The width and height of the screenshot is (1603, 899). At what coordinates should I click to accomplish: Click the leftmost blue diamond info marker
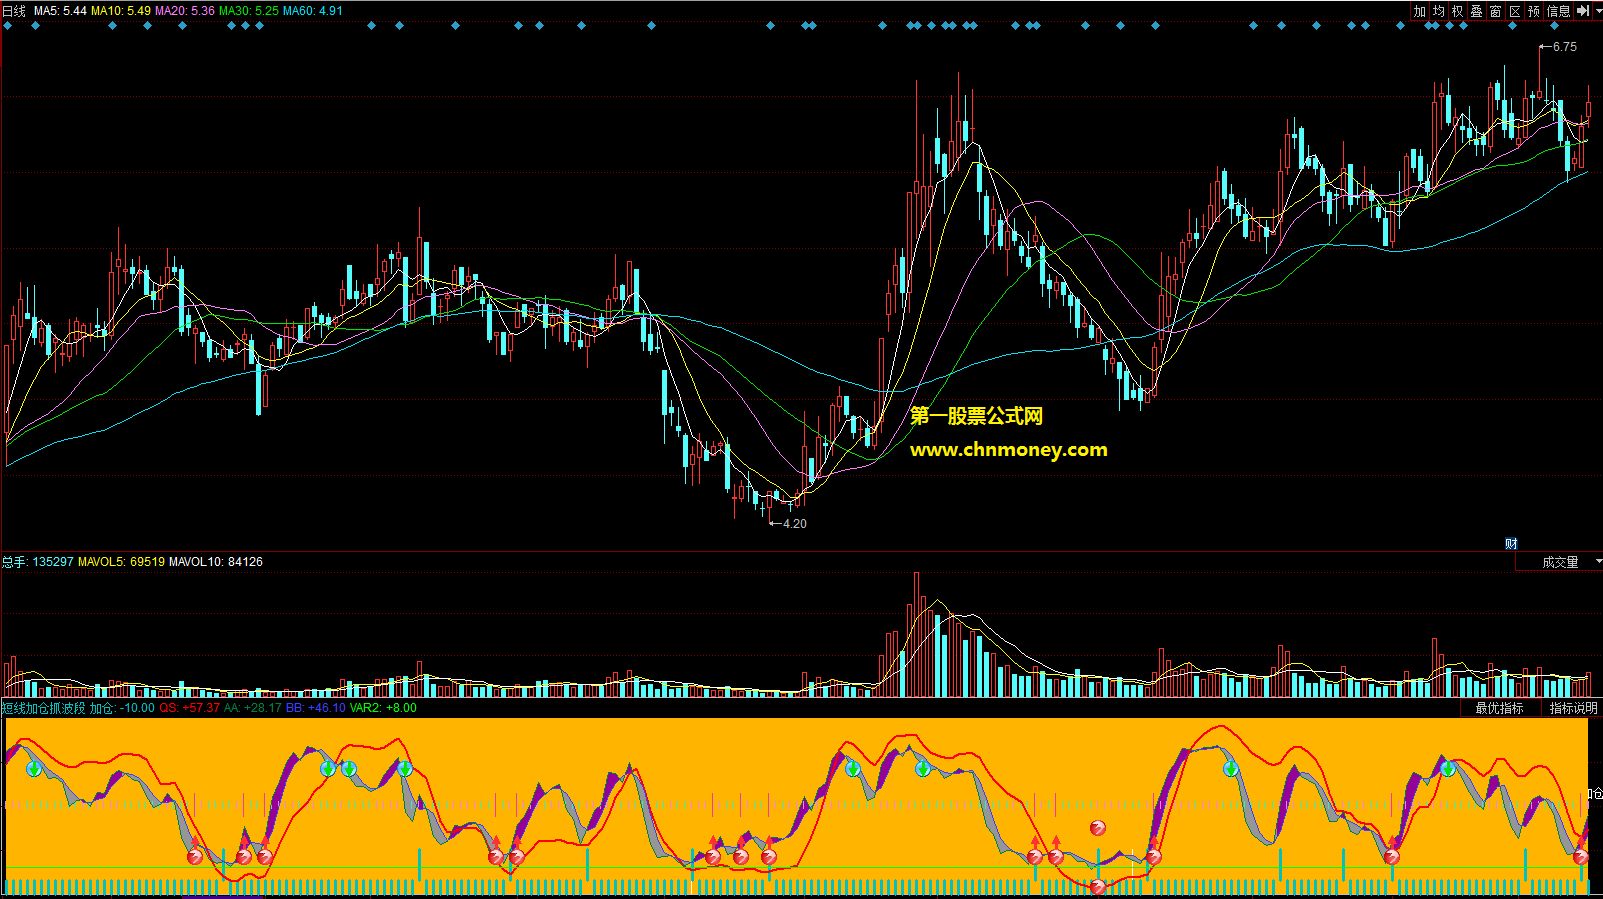click(8, 26)
